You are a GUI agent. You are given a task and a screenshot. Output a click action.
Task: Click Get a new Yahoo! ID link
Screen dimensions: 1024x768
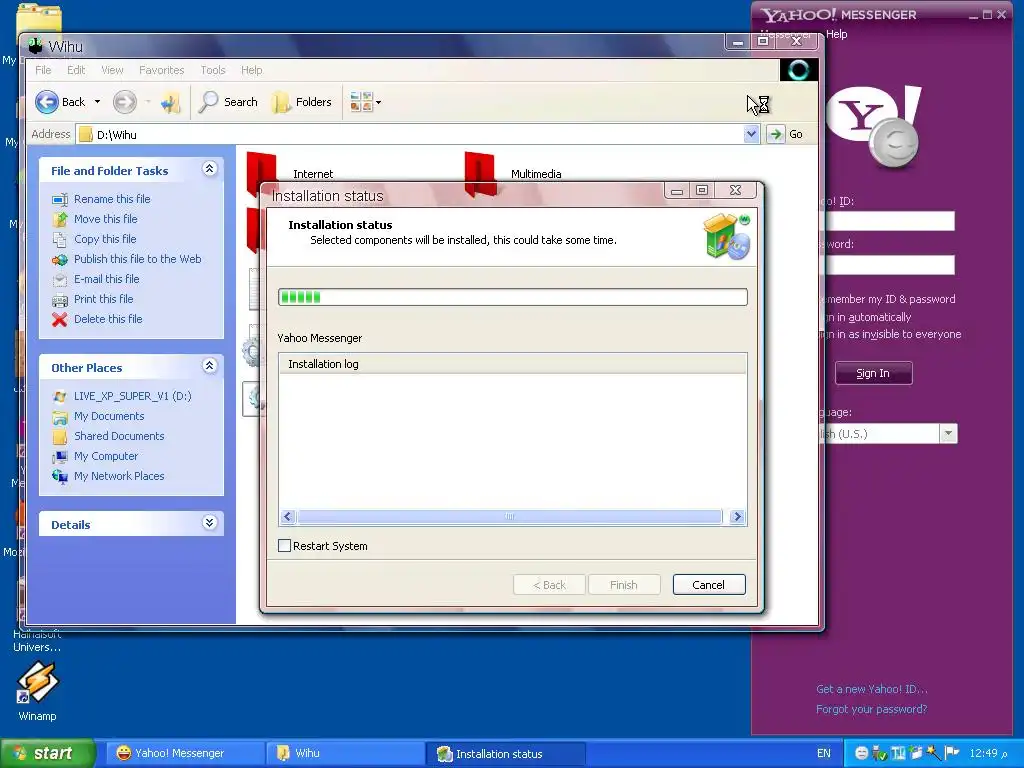tap(872, 689)
